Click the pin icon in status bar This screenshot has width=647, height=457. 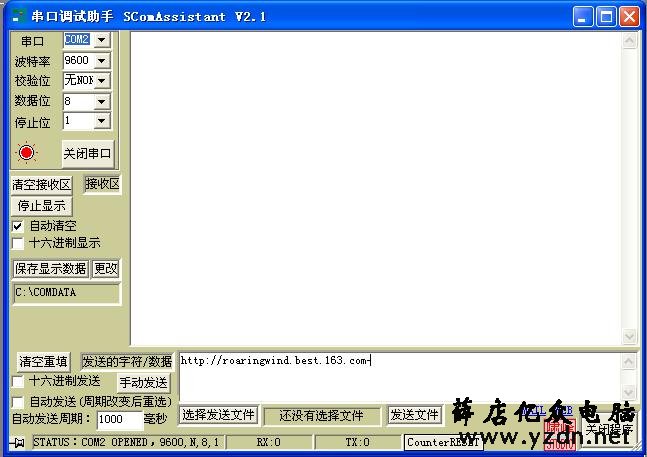(17, 443)
